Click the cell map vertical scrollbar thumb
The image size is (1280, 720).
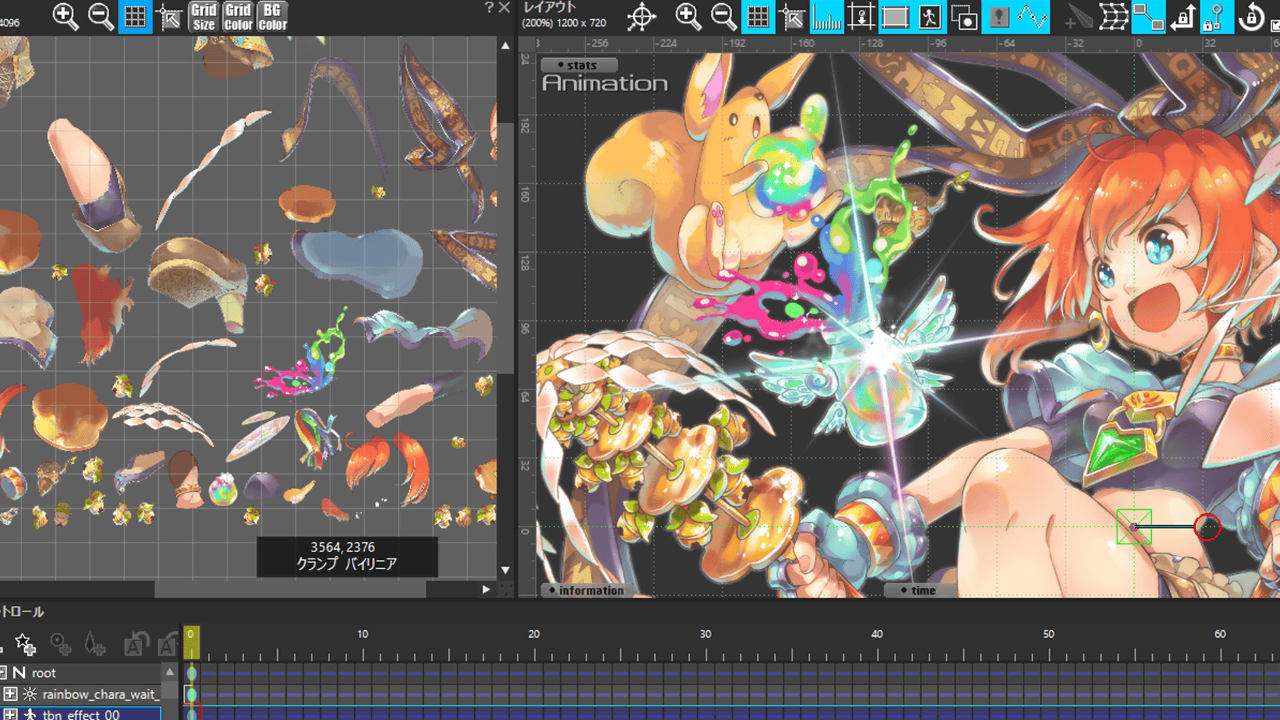[x=505, y=248]
